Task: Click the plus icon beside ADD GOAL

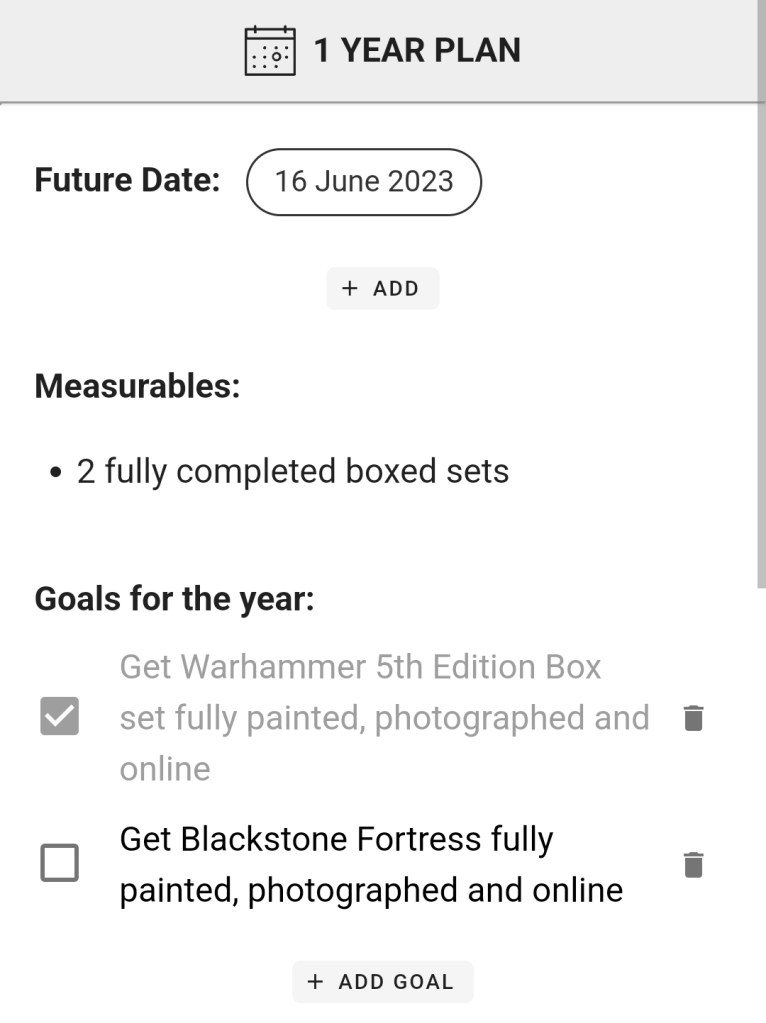Action: (x=315, y=982)
